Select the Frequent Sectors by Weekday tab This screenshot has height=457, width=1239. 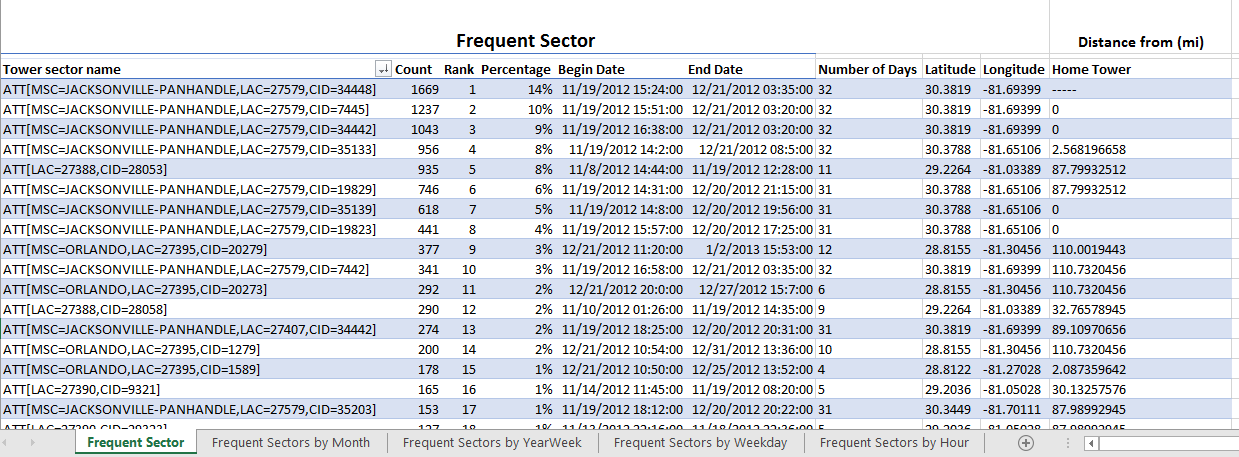700,443
